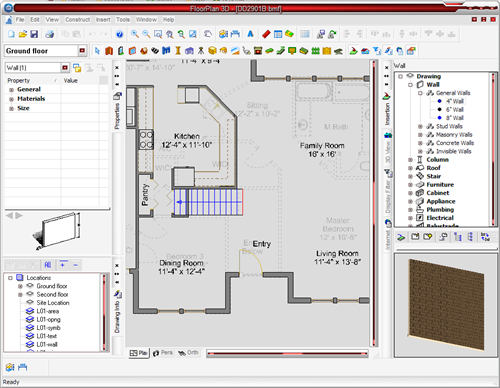The height and width of the screenshot is (388, 500).
Task: Click the drawing area vertical scrollbar
Action: (374, 203)
